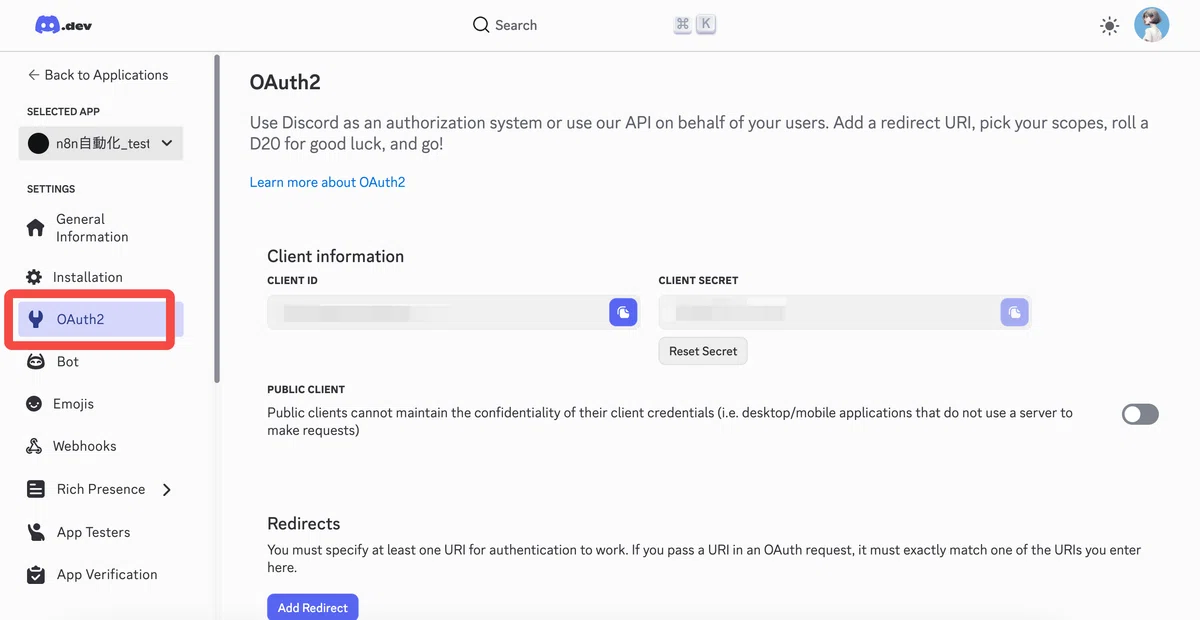Image resolution: width=1200 pixels, height=620 pixels.
Task: Expand the Rich Presence submenu chevron
Action: point(167,490)
